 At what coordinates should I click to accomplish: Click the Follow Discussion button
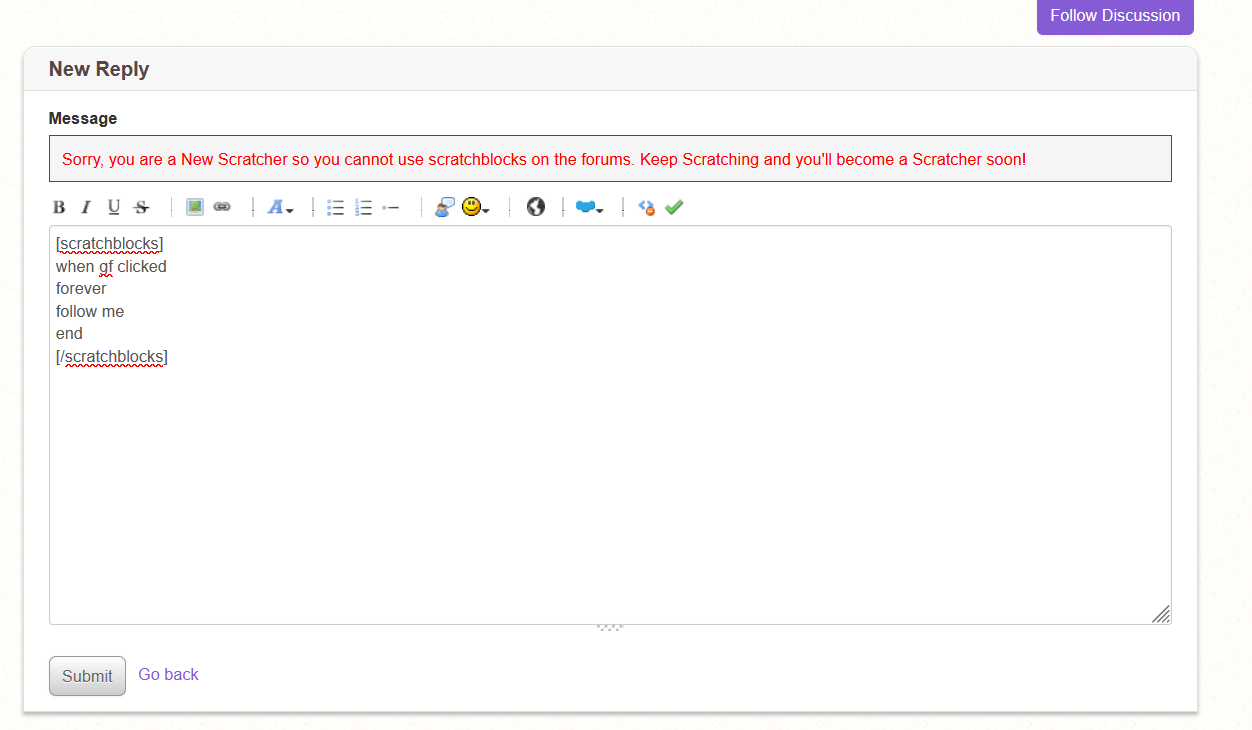1115,16
